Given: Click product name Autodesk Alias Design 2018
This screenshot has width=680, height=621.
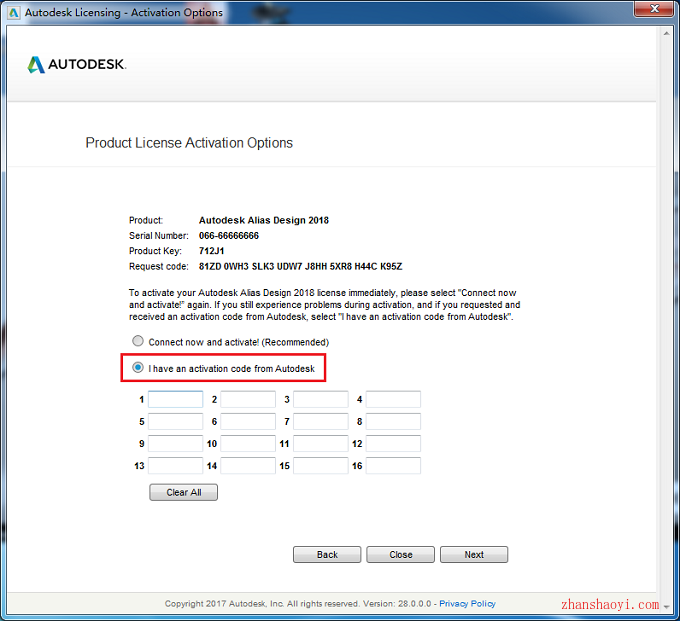Looking at the screenshot, I should tap(264, 220).
